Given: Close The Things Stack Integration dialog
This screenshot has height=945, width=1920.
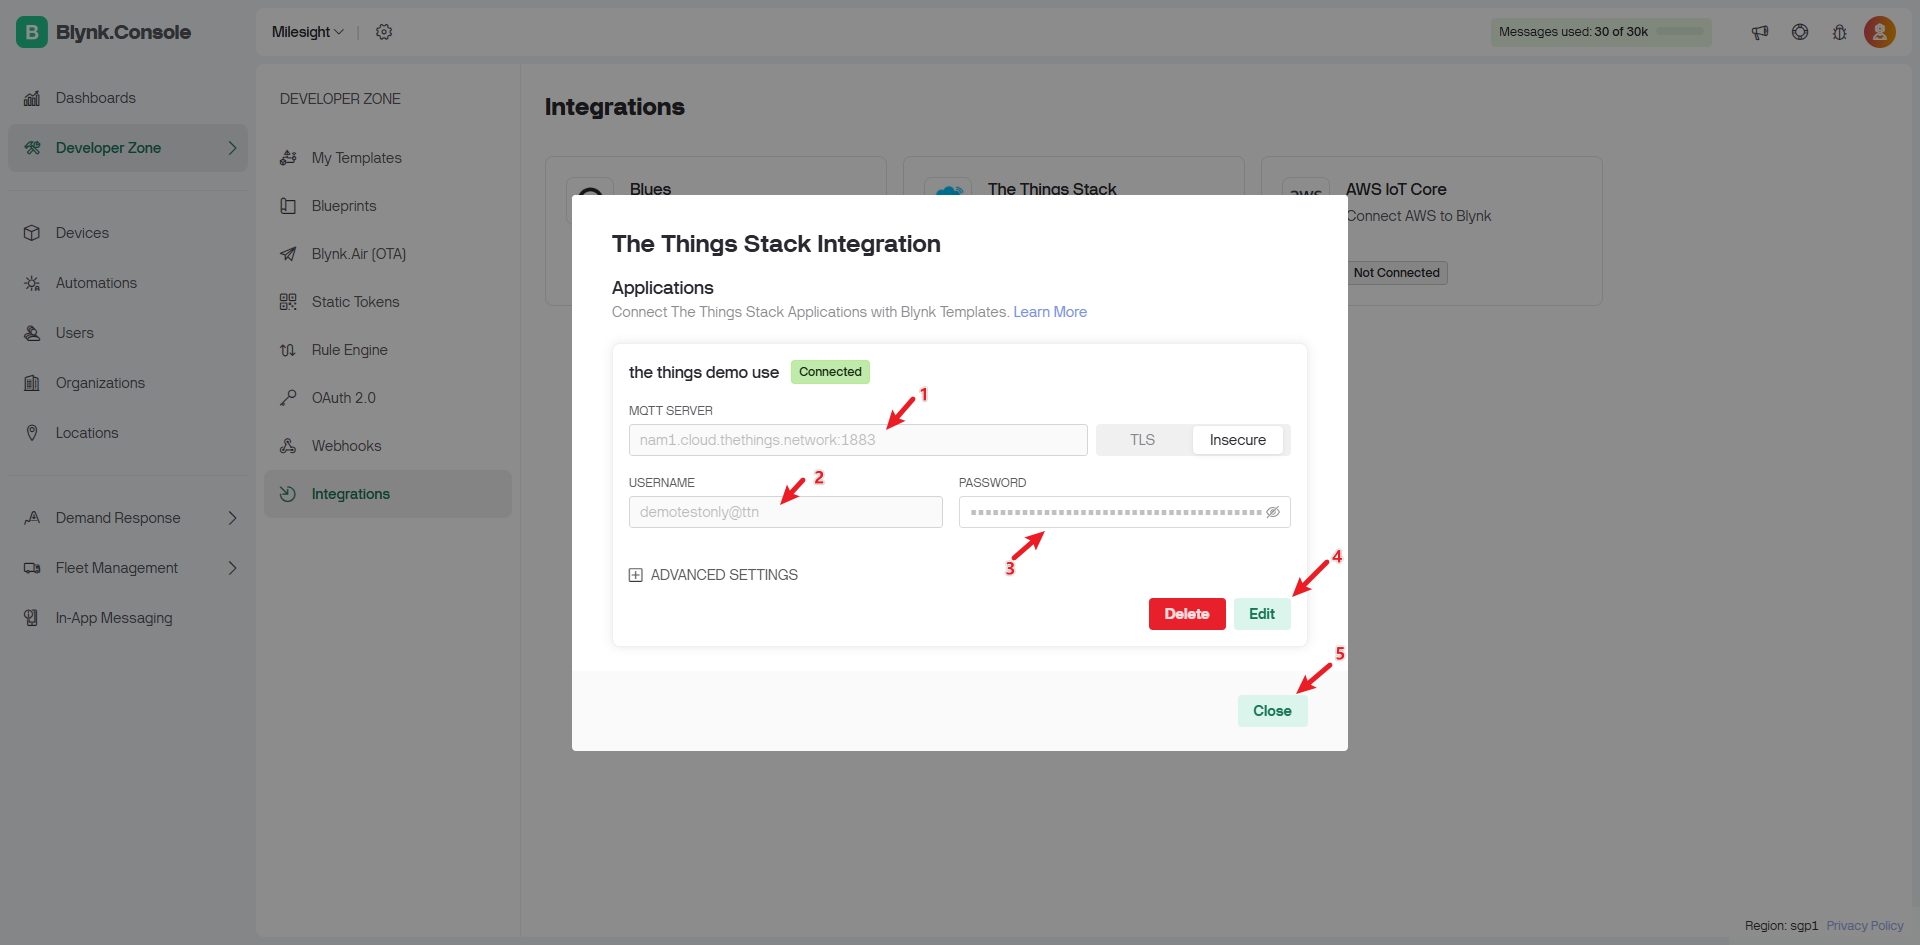Looking at the screenshot, I should 1272,711.
